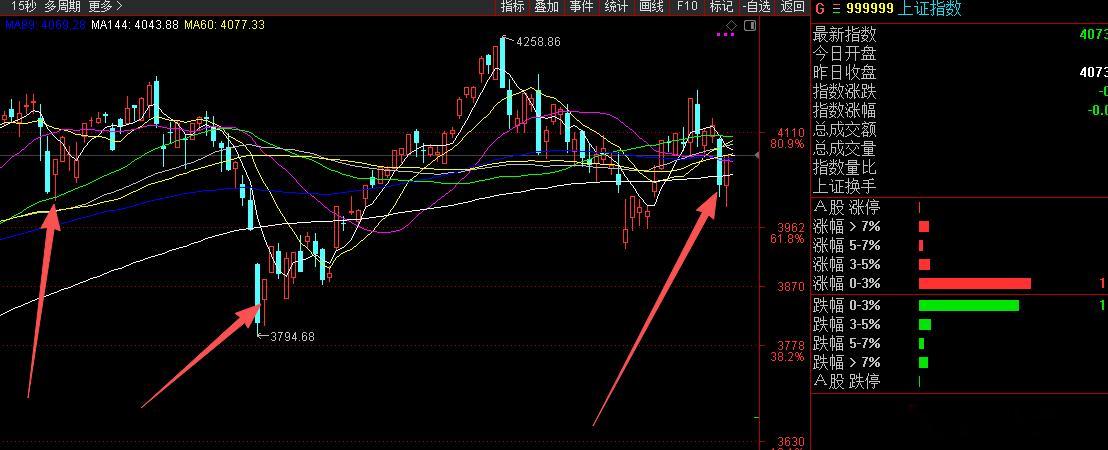Viewport: 1108px width, 450px height.
Task: Open the 叠加 overlay menu
Action: [x=546, y=6]
